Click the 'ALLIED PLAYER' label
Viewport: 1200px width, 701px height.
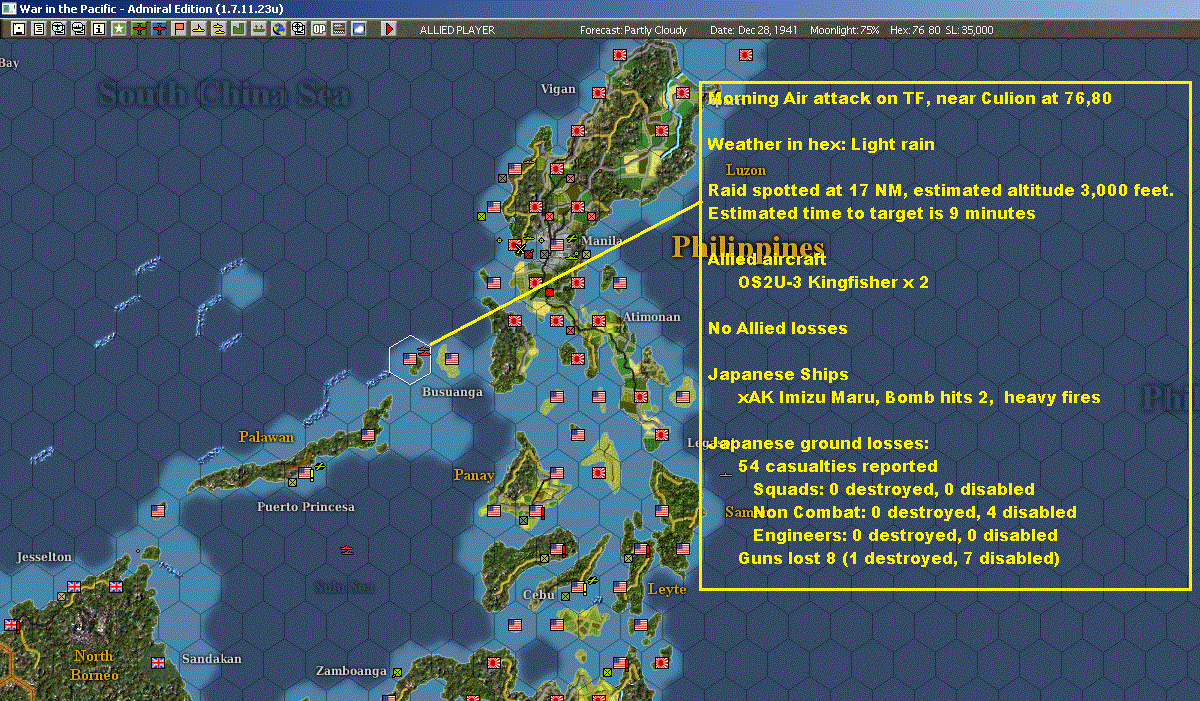457,30
